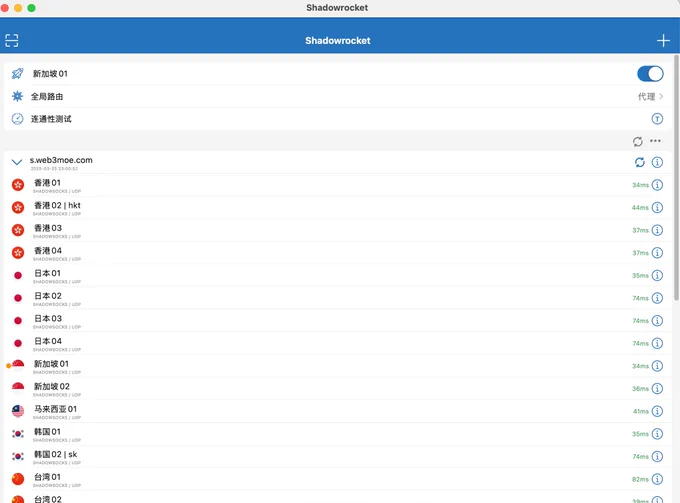Open info for 马来西亚 01 server
The image size is (680, 503).
pyautogui.click(x=657, y=411)
